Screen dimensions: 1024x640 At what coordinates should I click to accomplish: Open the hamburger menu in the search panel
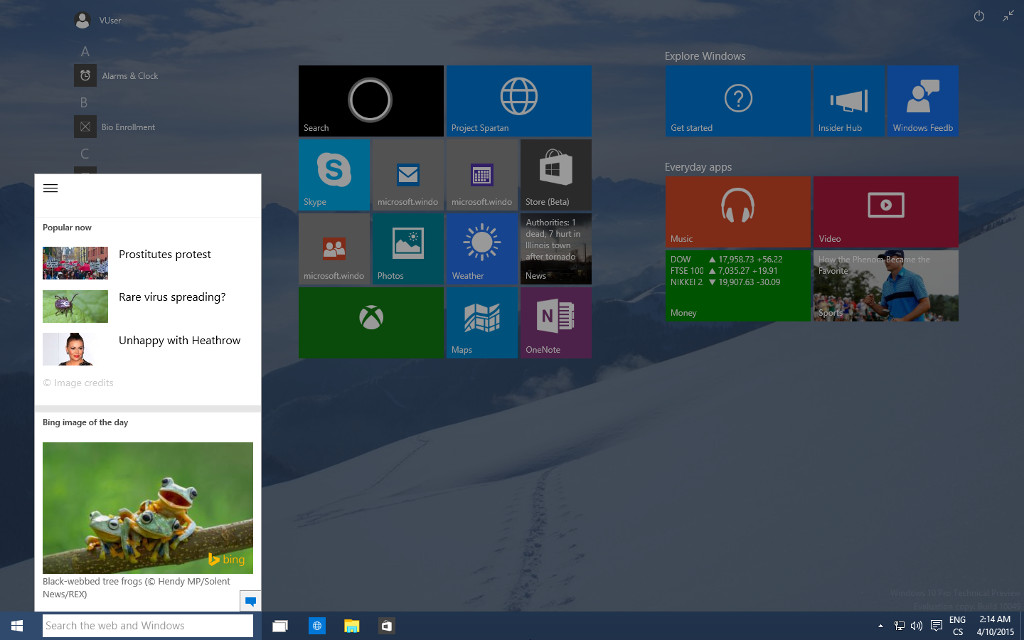(50, 188)
